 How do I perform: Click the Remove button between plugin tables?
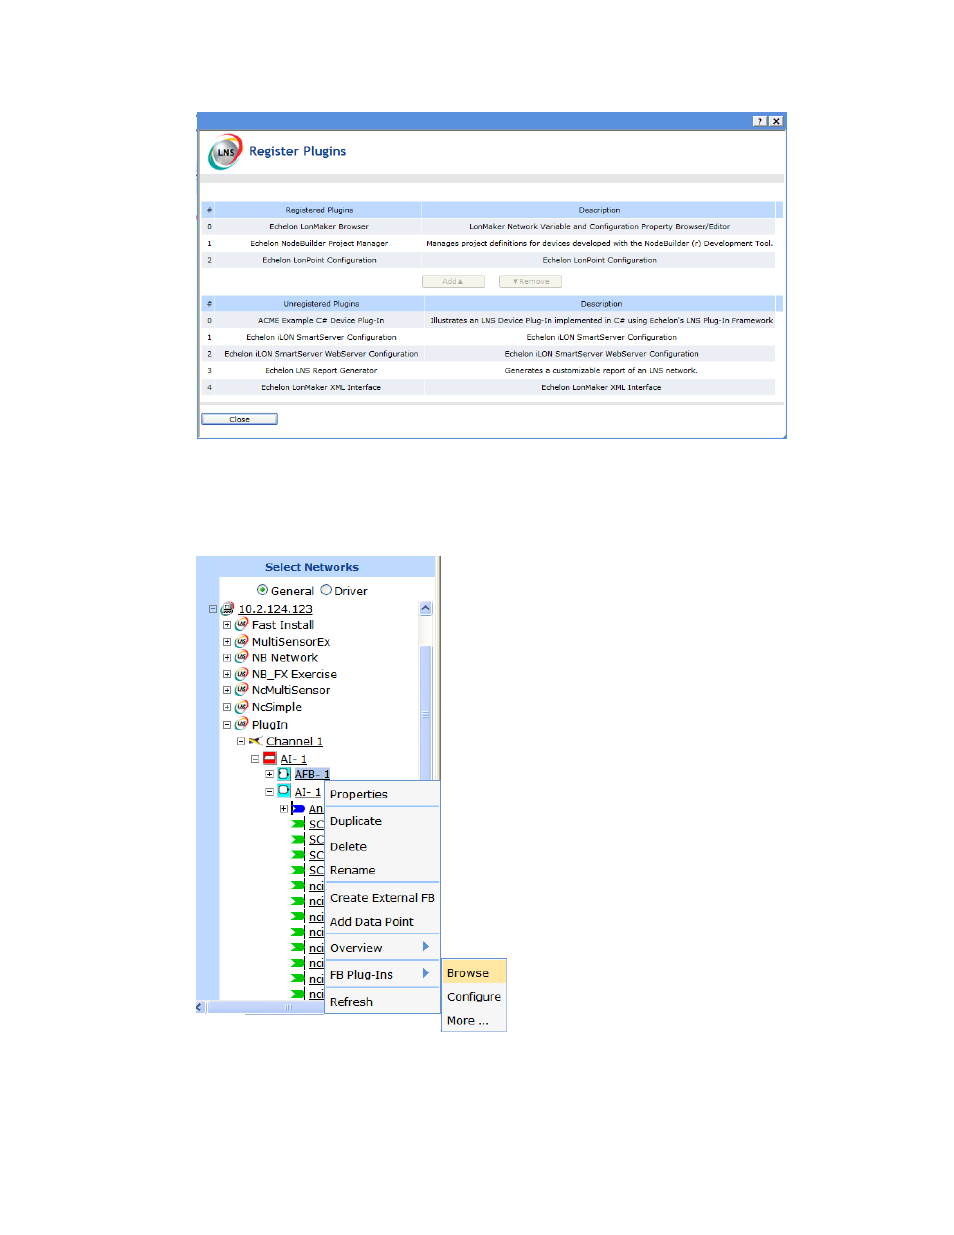tap(531, 281)
